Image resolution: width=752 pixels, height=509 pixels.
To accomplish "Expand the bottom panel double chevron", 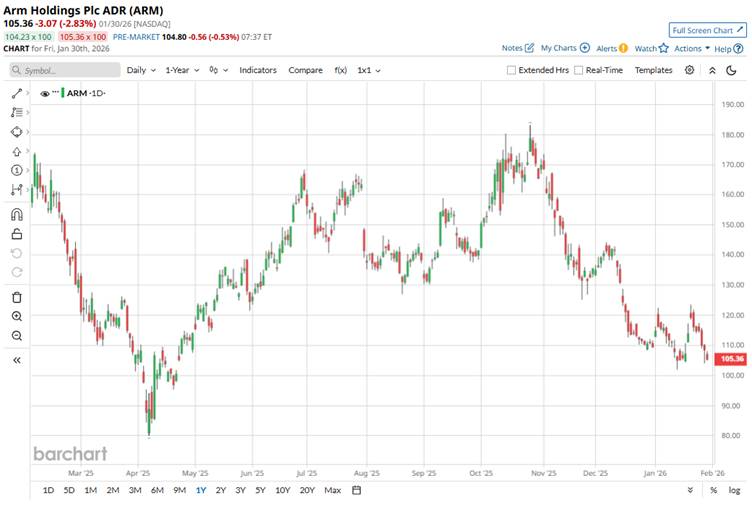I will (x=690, y=490).
